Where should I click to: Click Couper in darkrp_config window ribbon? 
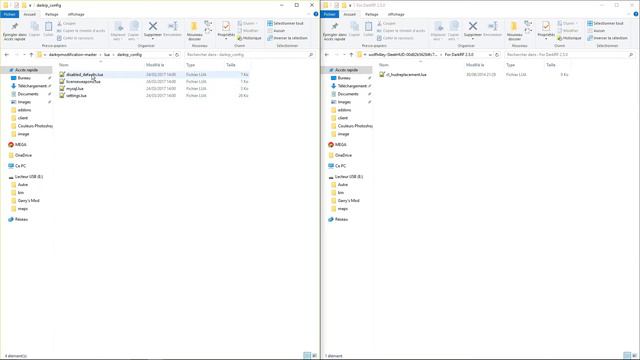pyautogui.click(x=67, y=23)
